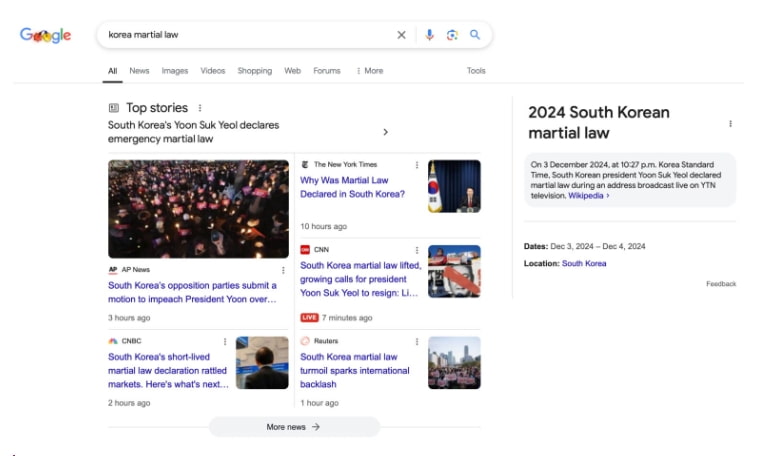Viewport: 777px width, 456px height.
Task: Open the South Korea location link
Action: [584, 264]
